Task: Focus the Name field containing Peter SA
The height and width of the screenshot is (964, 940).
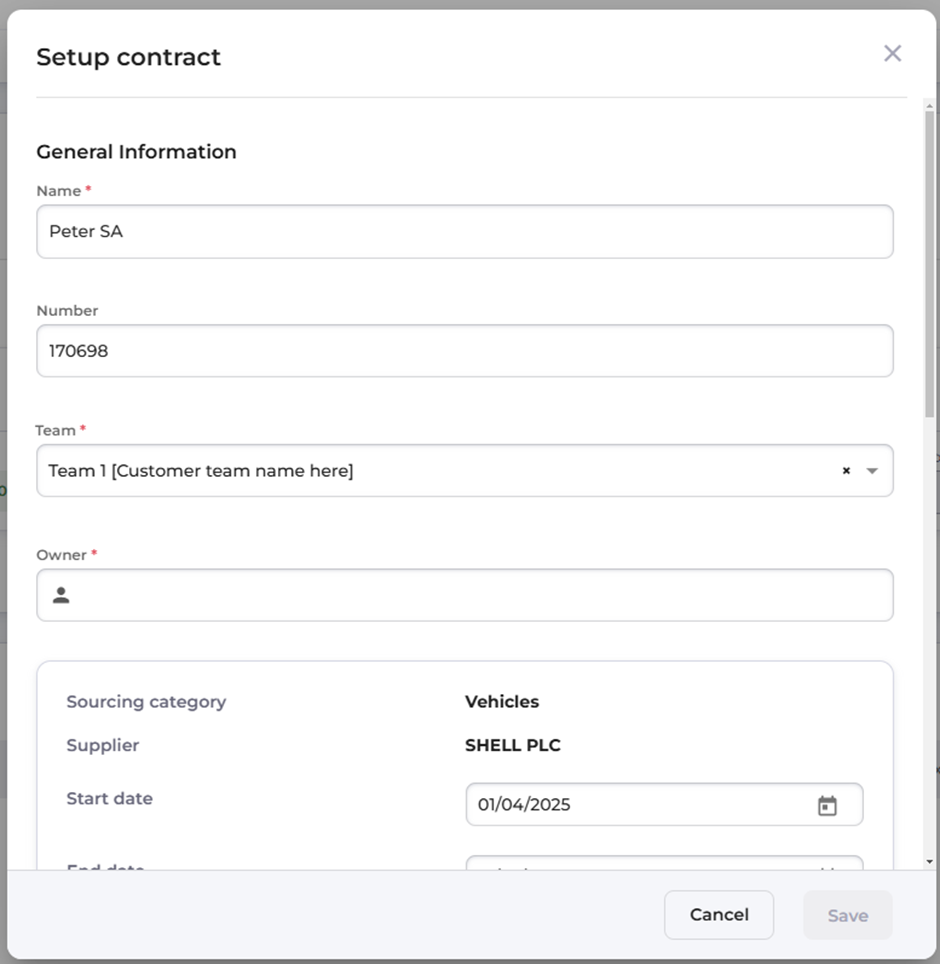Action: coord(464,232)
